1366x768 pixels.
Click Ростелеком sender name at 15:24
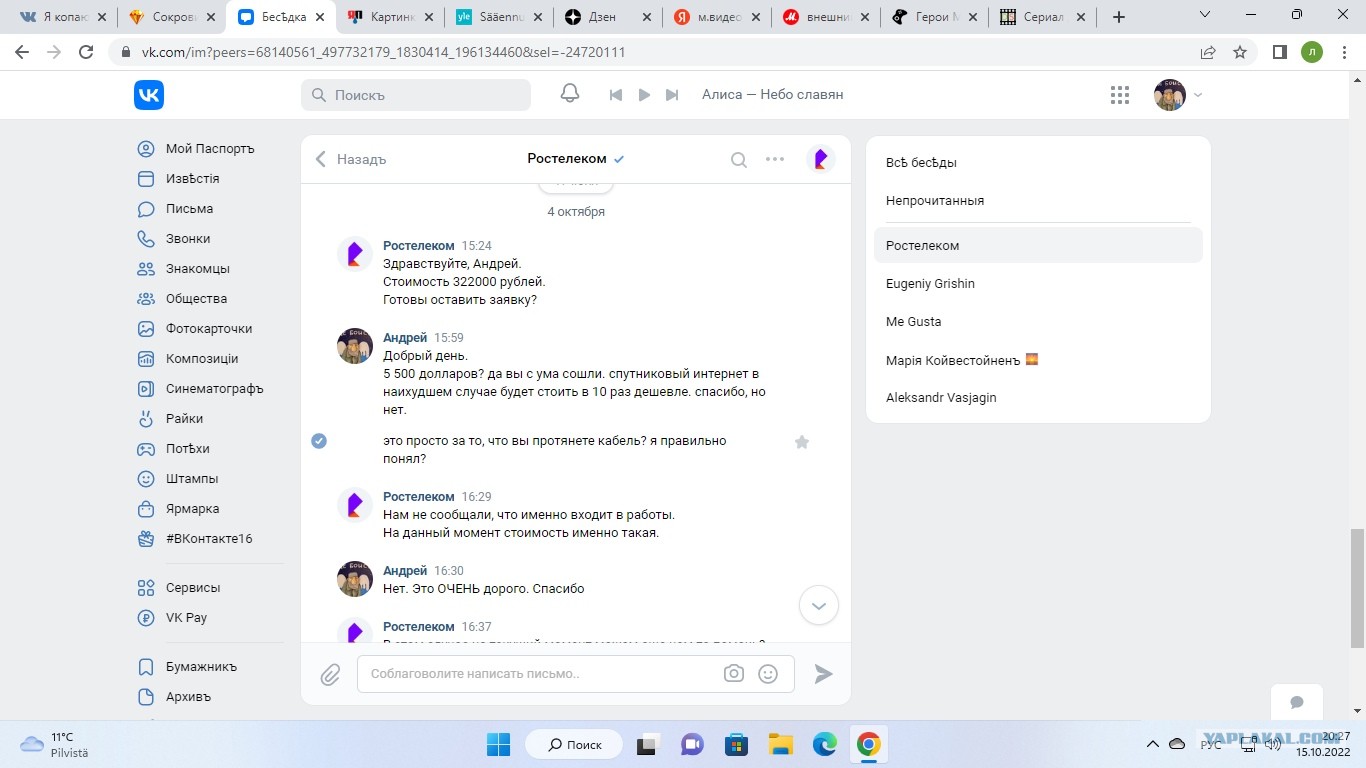coord(419,246)
